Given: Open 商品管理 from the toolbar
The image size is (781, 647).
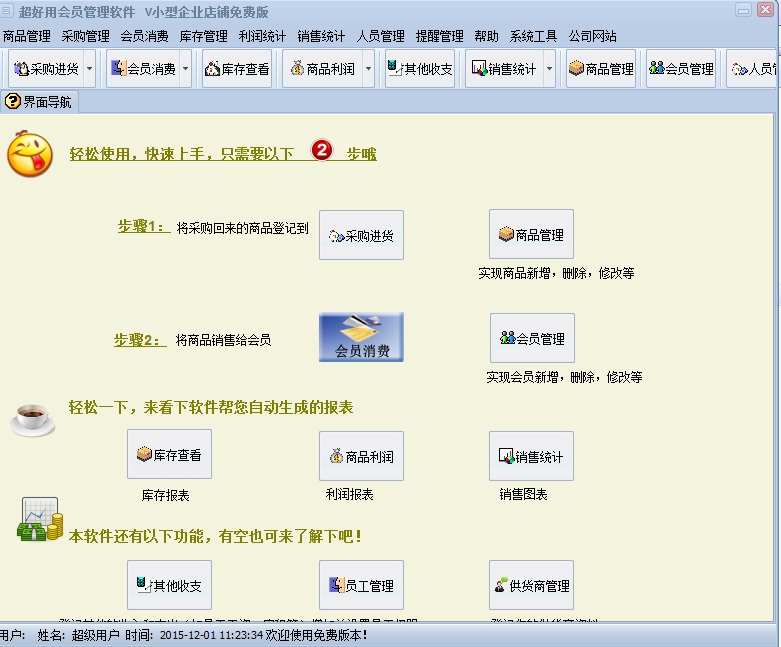Looking at the screenshot, I should 601,69.
